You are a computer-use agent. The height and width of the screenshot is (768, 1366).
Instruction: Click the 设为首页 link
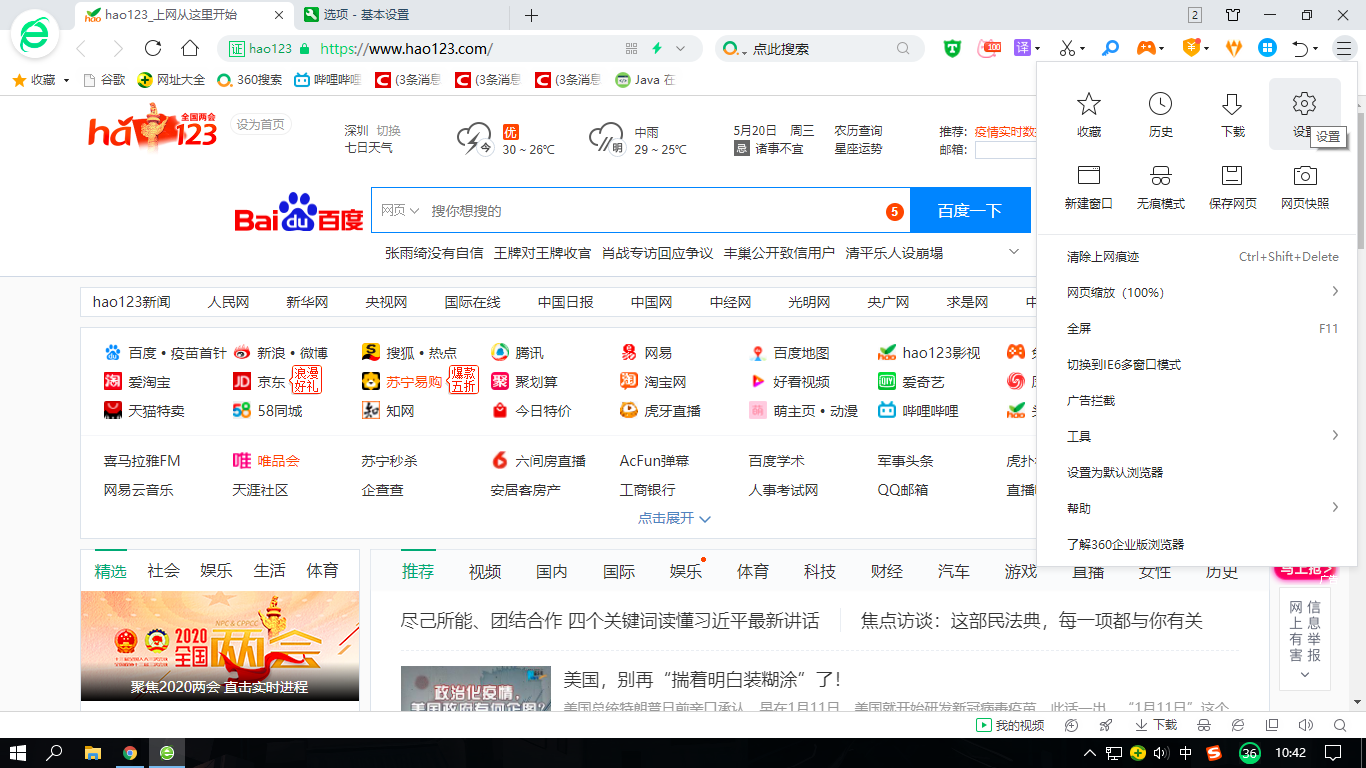pyautogui.click(x=260, y=124)
